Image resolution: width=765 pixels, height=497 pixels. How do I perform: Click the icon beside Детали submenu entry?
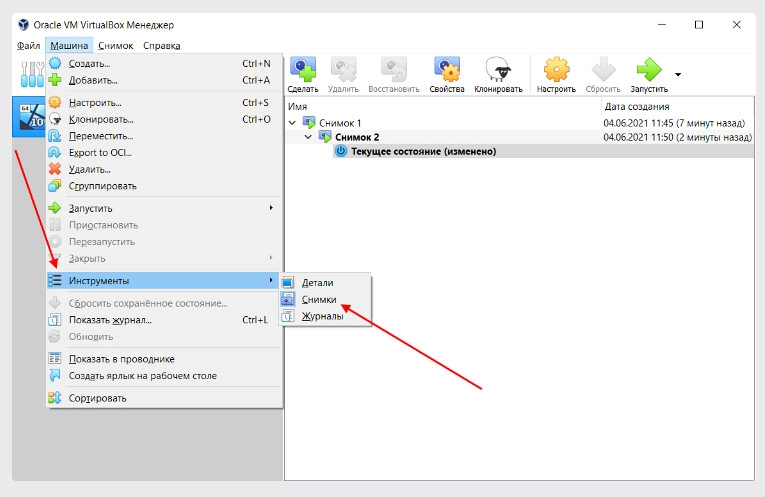coord(288,282)
